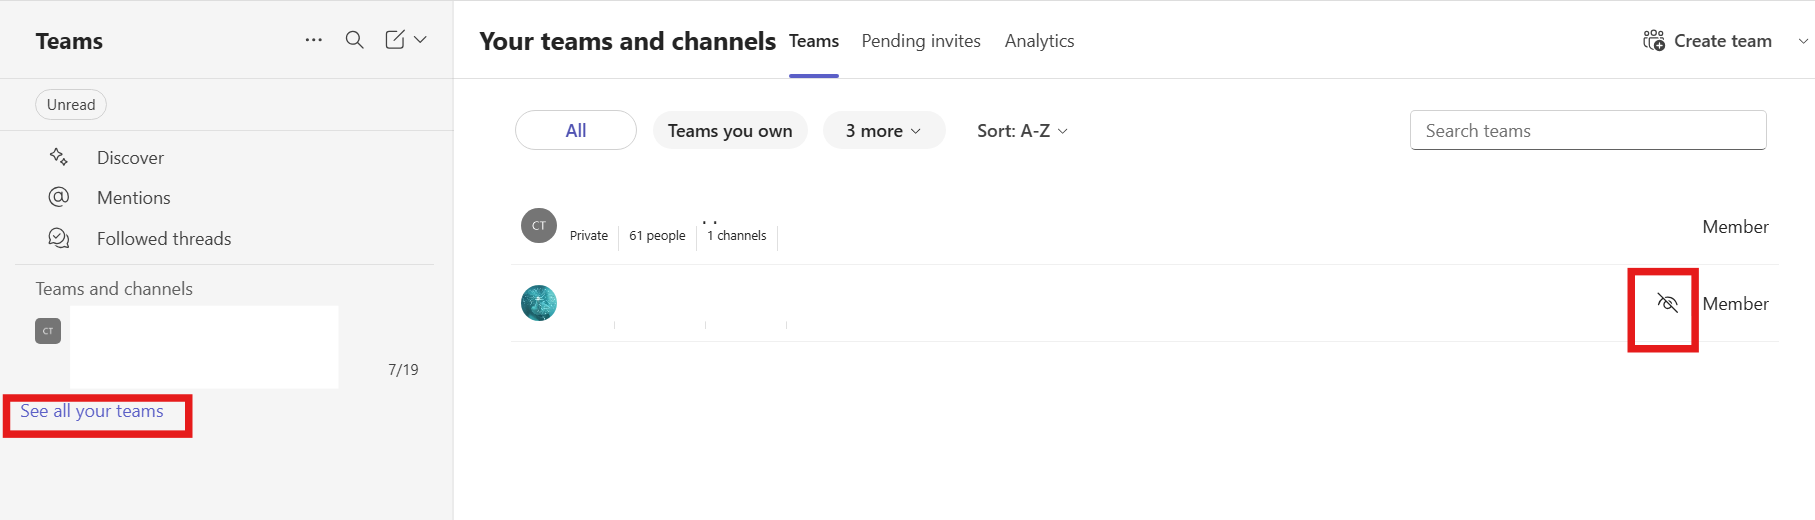Click the Private label on the CT team
This screenshot has height=520, width=1815.
pyautogui.click(x=589, y=236)
